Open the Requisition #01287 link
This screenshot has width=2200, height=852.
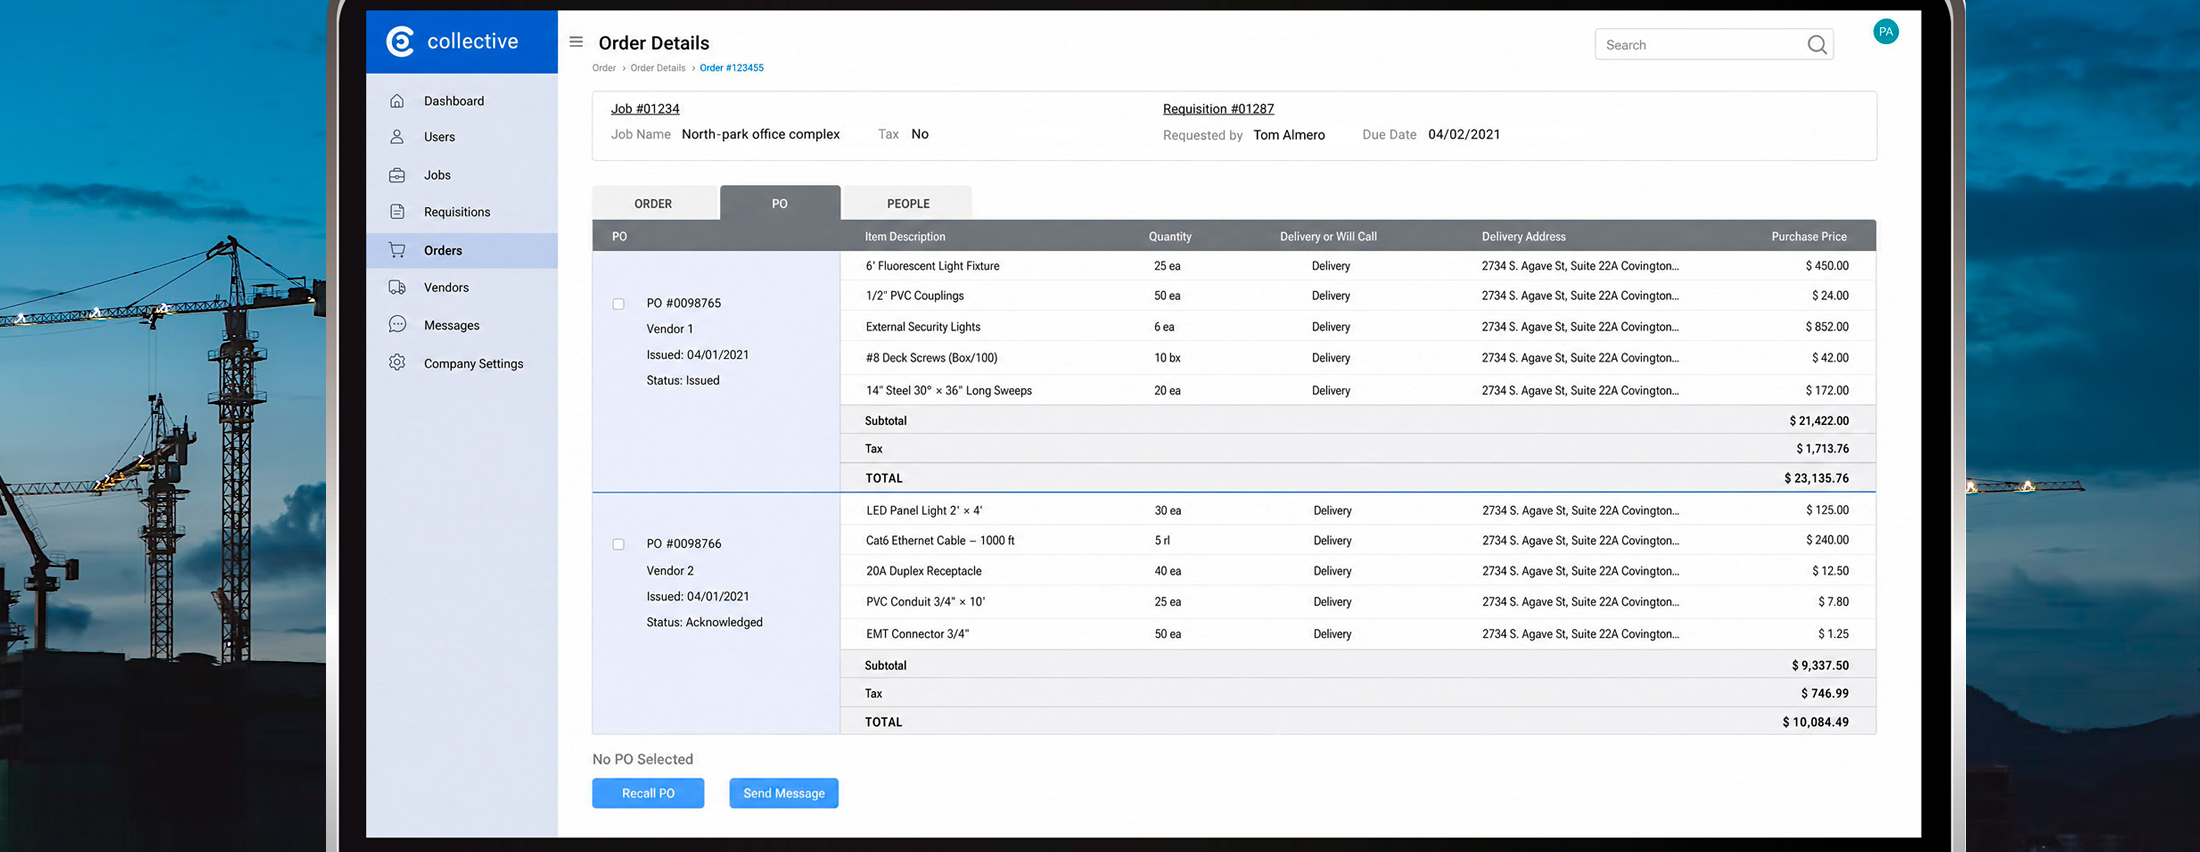coord(1218,109)
